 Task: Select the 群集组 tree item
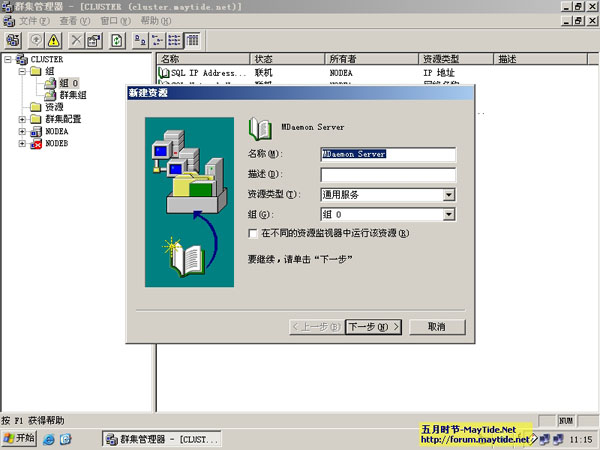[73, 95]
